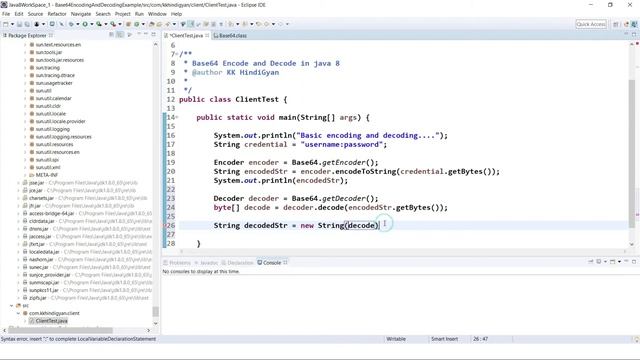Select the Java perspective icon

626,24
